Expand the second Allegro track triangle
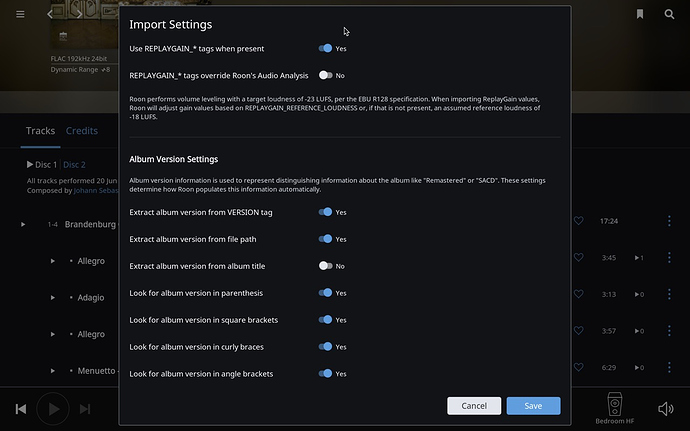690x431 pixels. coord(52,334)
